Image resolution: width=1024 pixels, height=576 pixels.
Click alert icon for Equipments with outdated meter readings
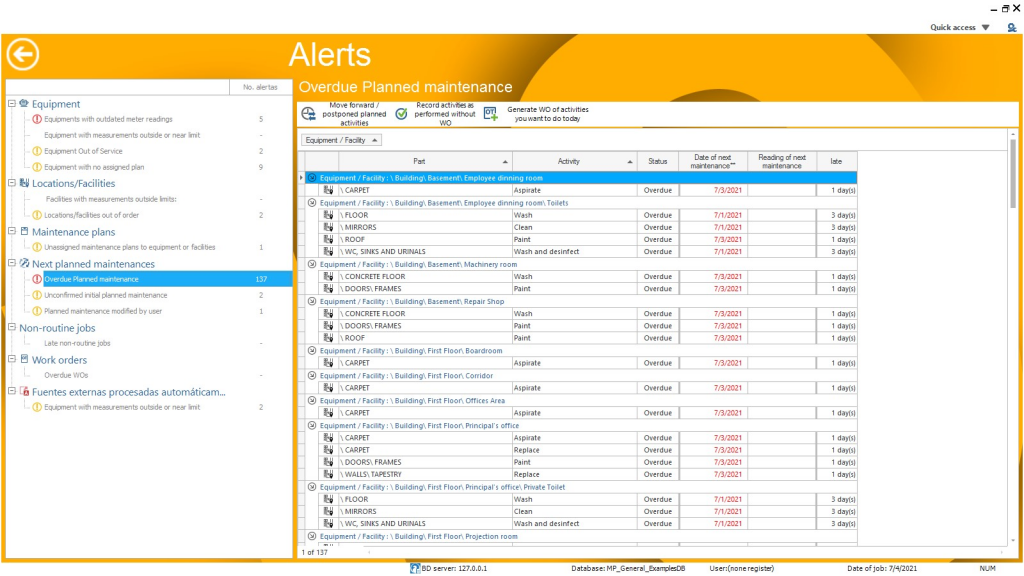[37, 119]
